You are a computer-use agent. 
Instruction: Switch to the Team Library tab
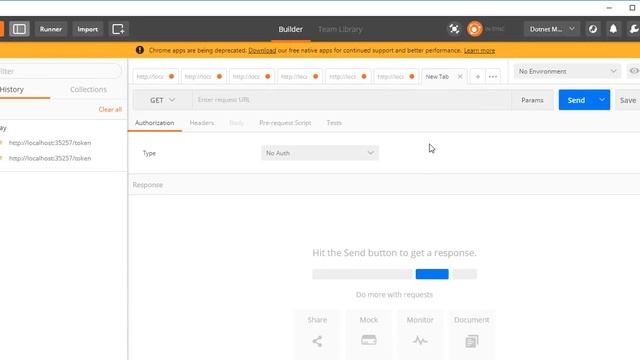point(340,29)
